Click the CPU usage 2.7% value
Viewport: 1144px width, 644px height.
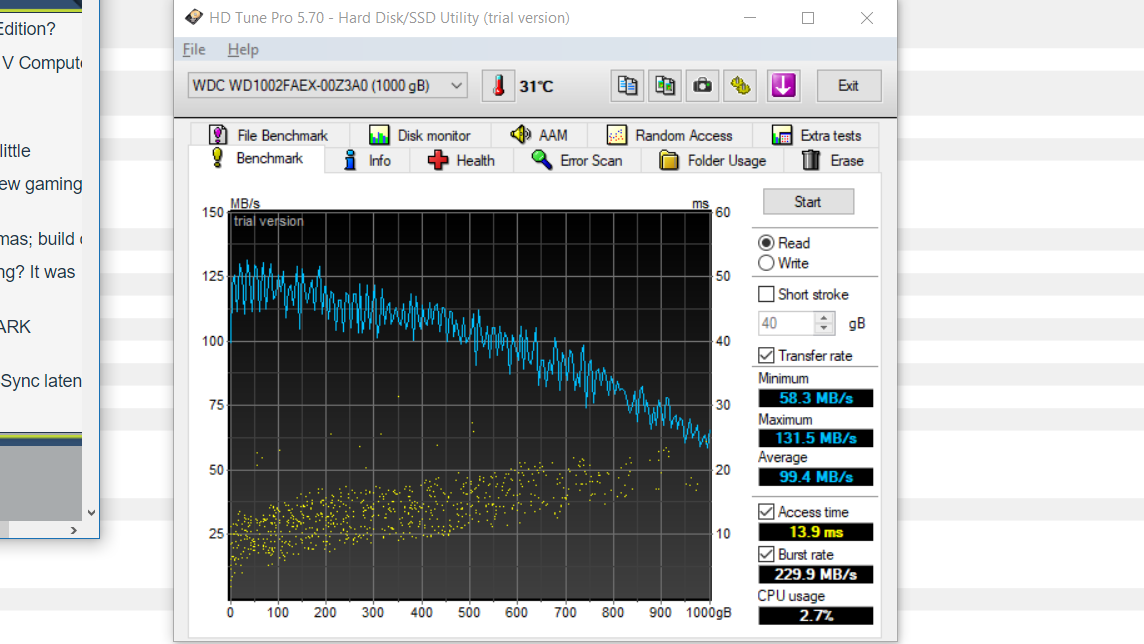click(x=816, y=616)
